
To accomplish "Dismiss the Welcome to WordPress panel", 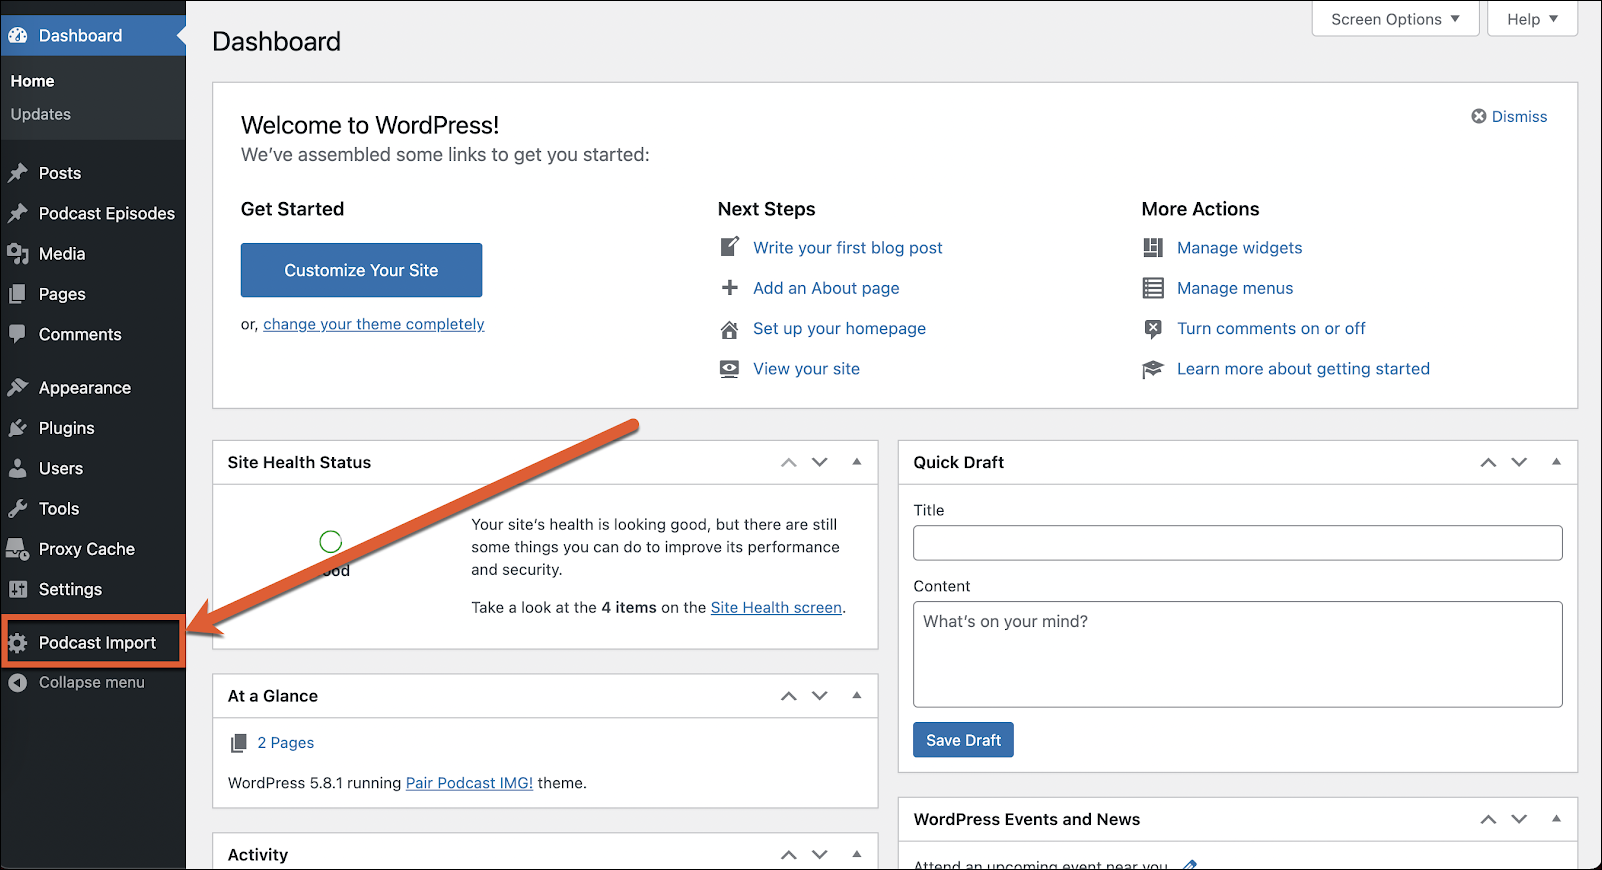I will point(1509,117).
